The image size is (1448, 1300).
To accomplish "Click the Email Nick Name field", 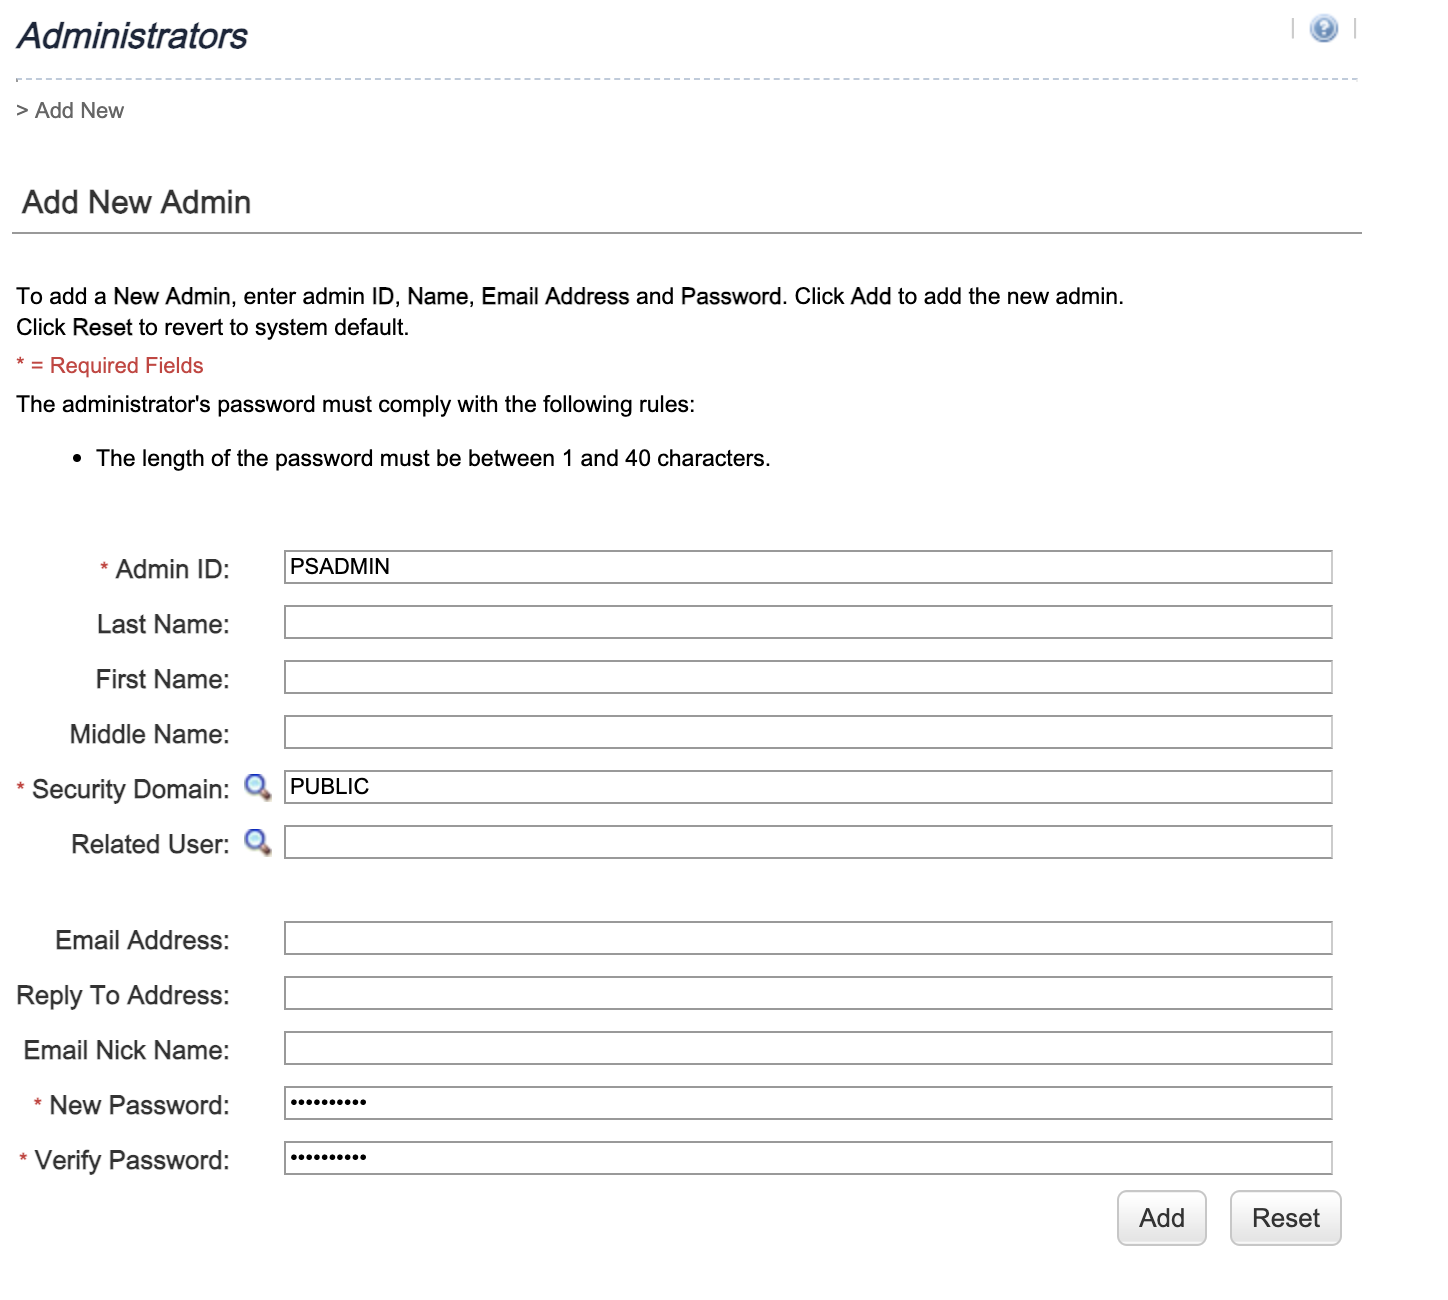I will click(x=808, y=1048).
